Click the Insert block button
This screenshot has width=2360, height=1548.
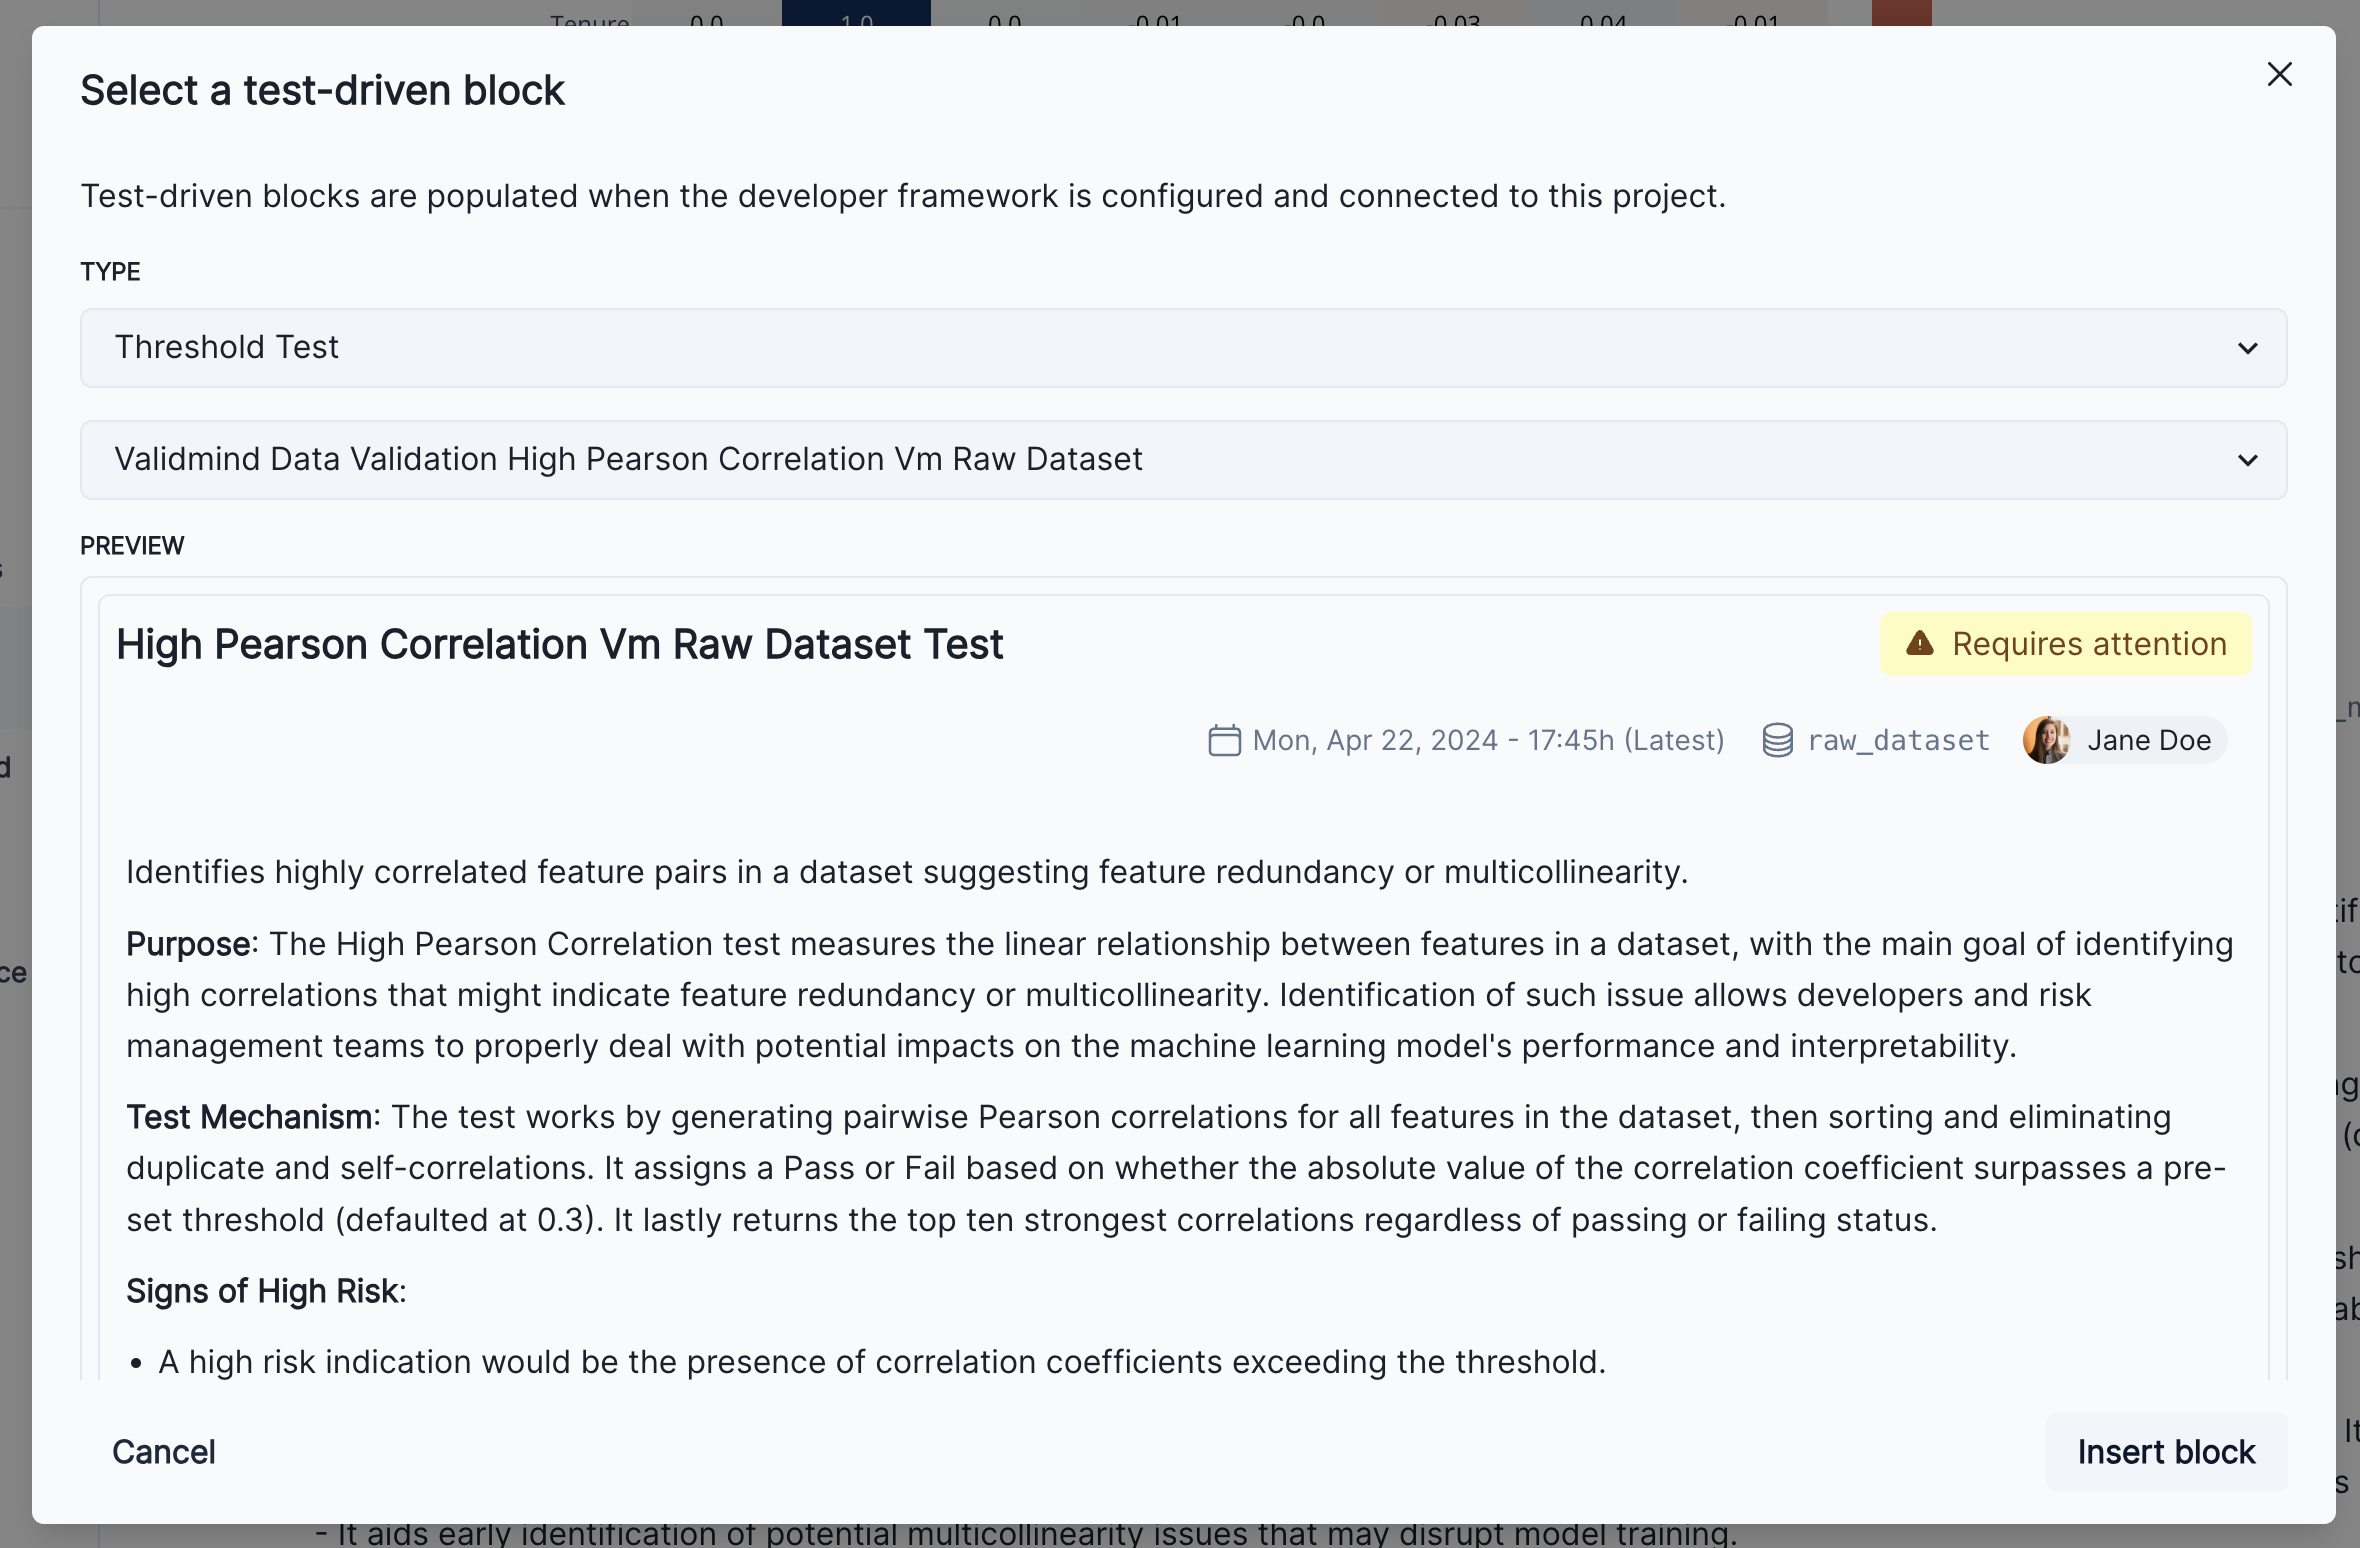(x=2166, y=1451)
